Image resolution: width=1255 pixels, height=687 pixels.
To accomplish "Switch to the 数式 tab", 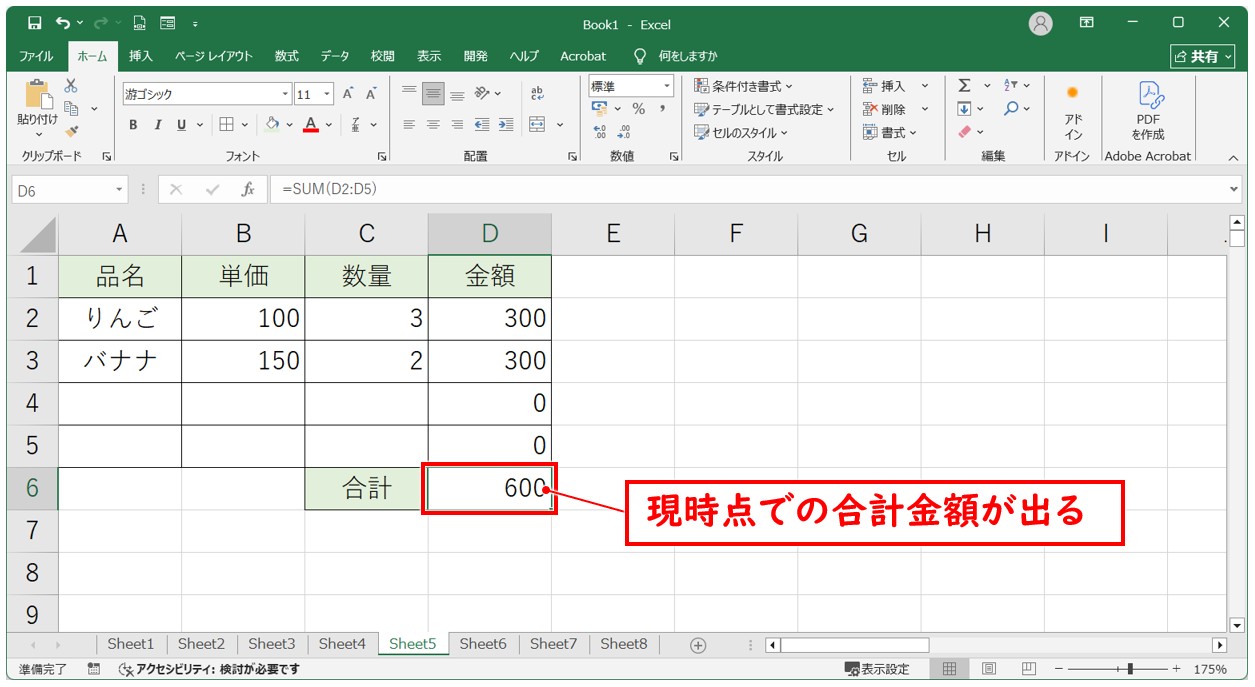I will point(287,56).
